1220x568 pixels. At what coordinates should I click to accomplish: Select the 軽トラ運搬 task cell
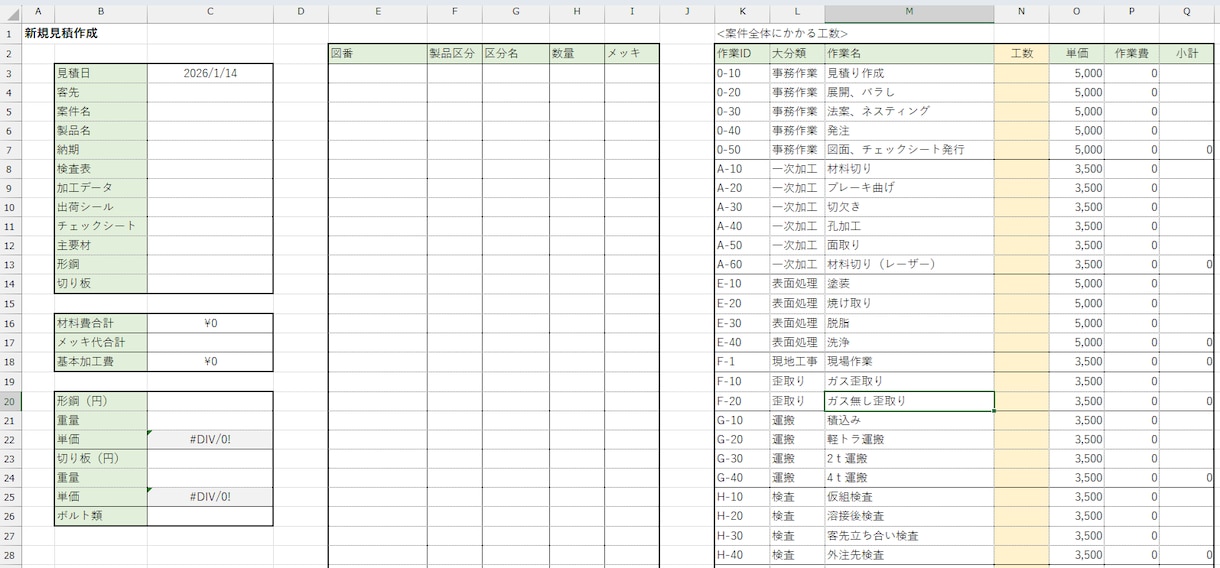point(909,439)
